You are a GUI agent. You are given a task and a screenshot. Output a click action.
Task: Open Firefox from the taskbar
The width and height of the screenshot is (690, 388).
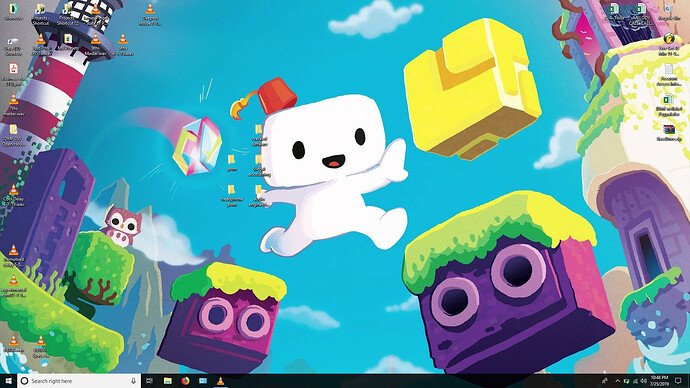185,381
